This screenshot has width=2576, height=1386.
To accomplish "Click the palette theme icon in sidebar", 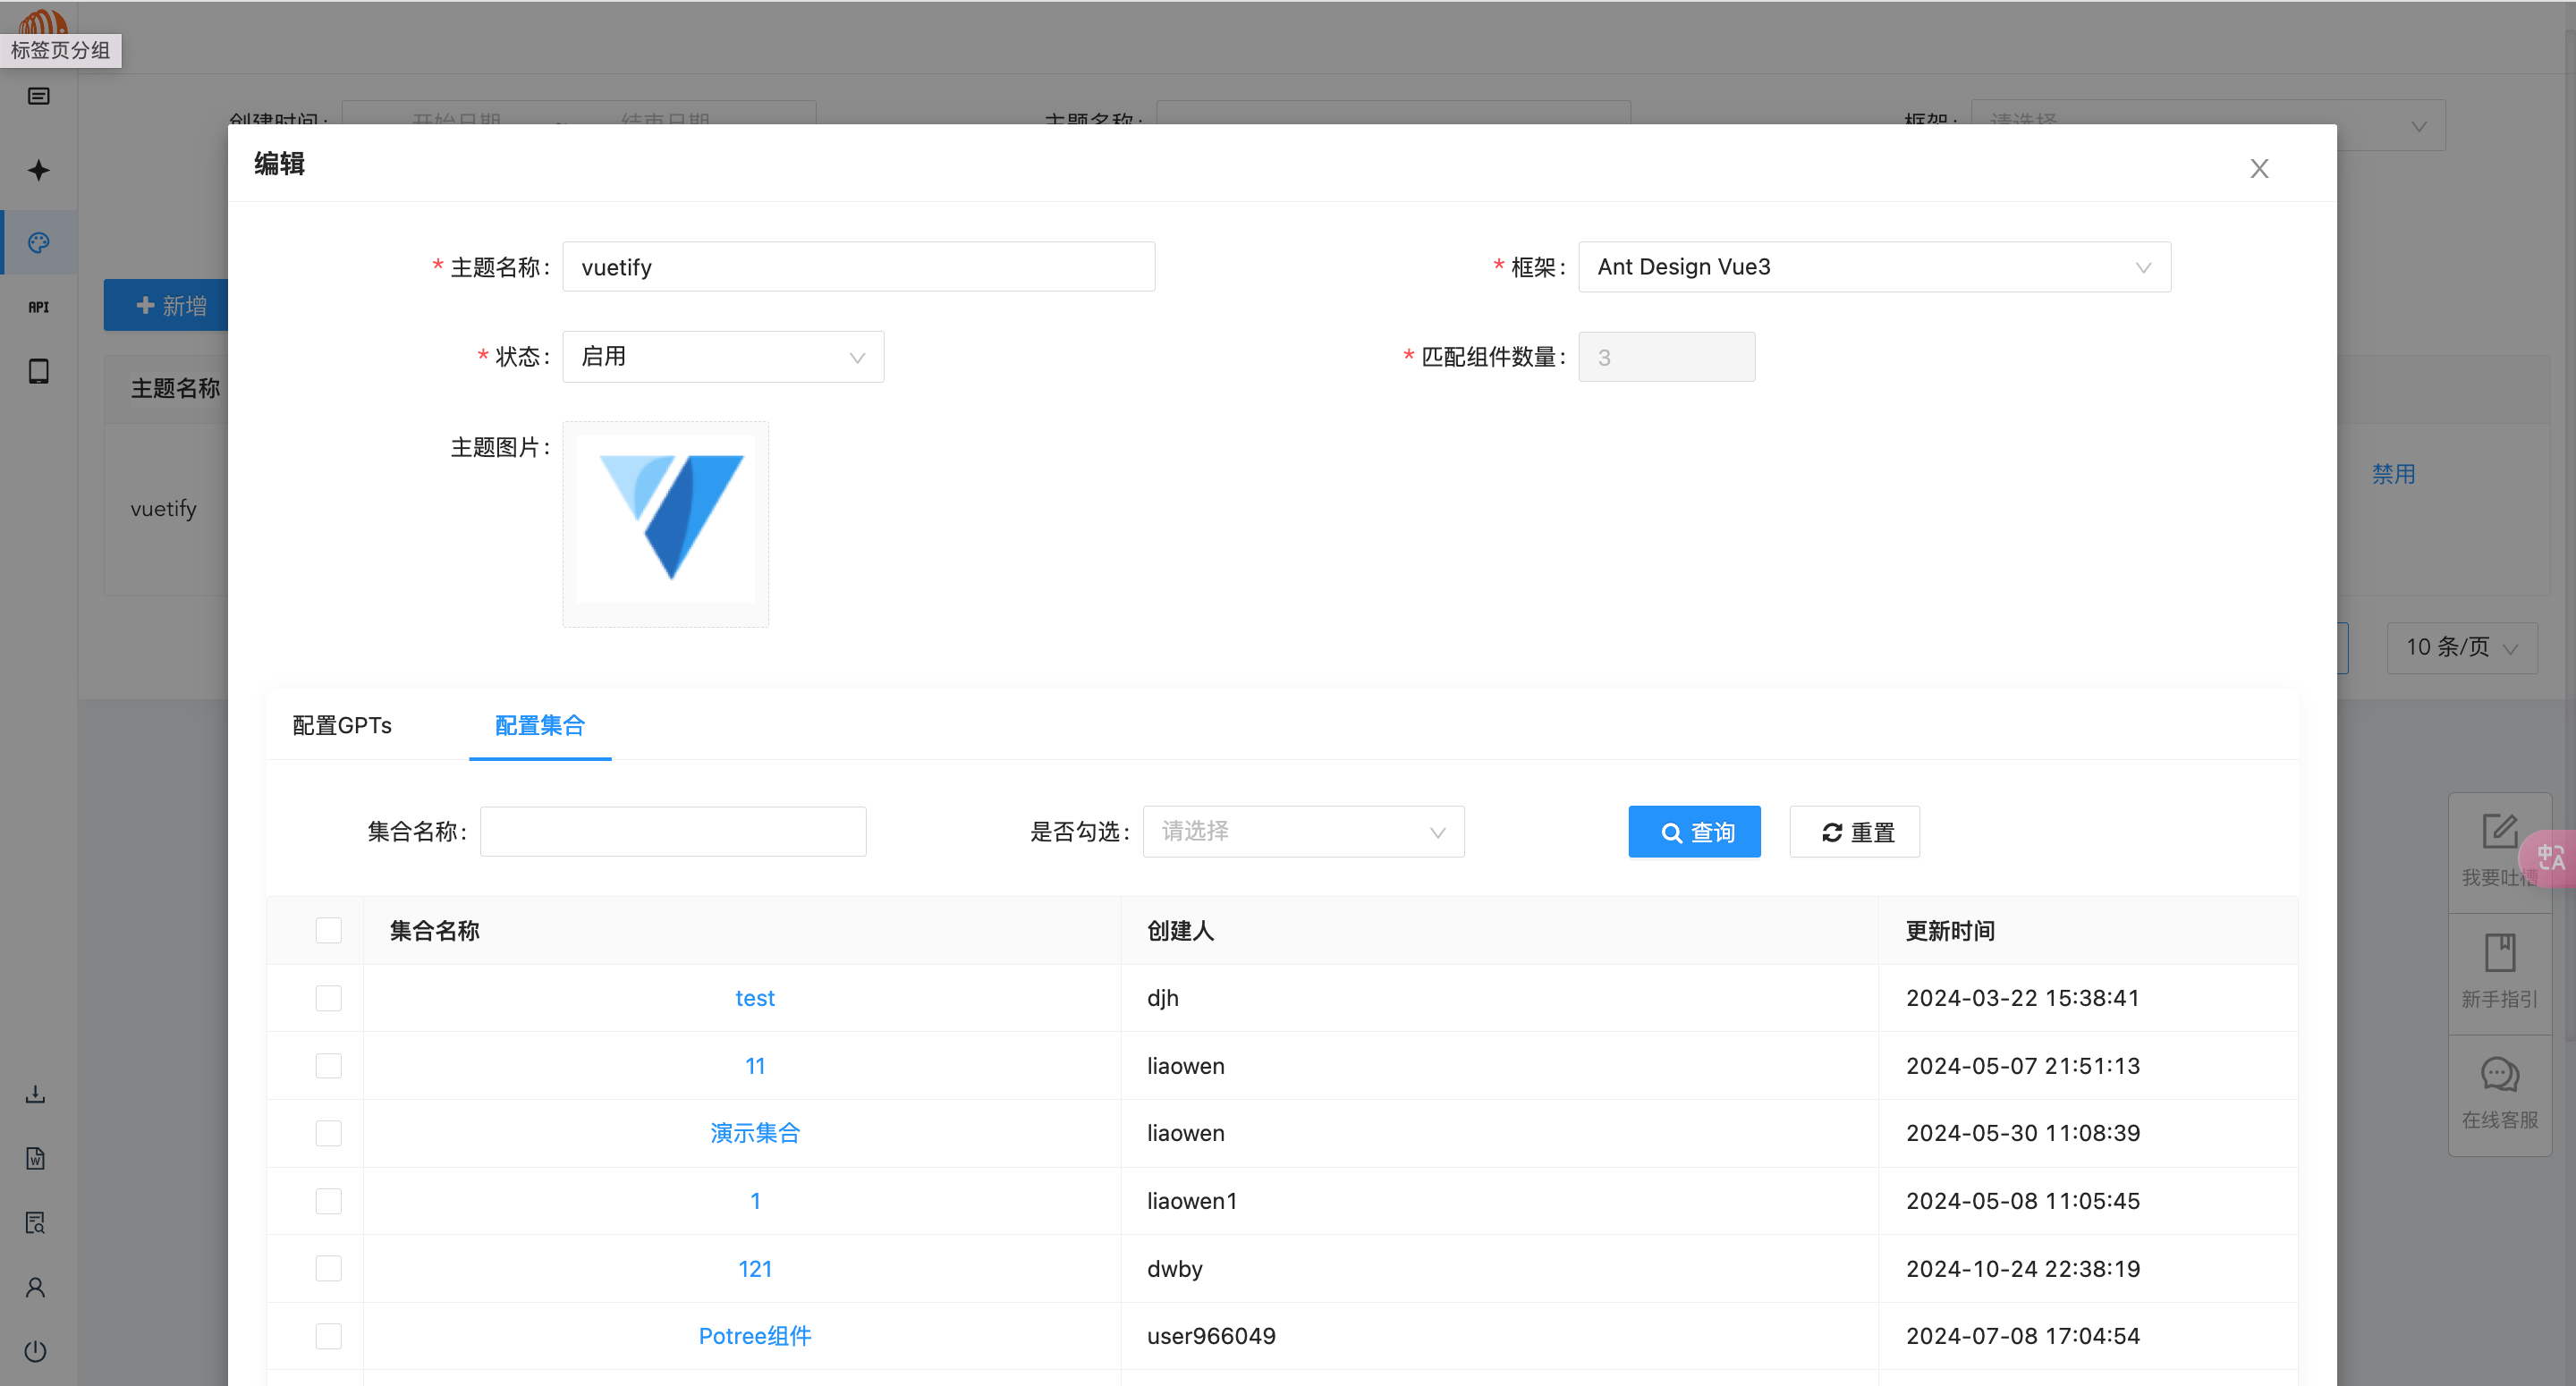I will [x=38, y=243].
